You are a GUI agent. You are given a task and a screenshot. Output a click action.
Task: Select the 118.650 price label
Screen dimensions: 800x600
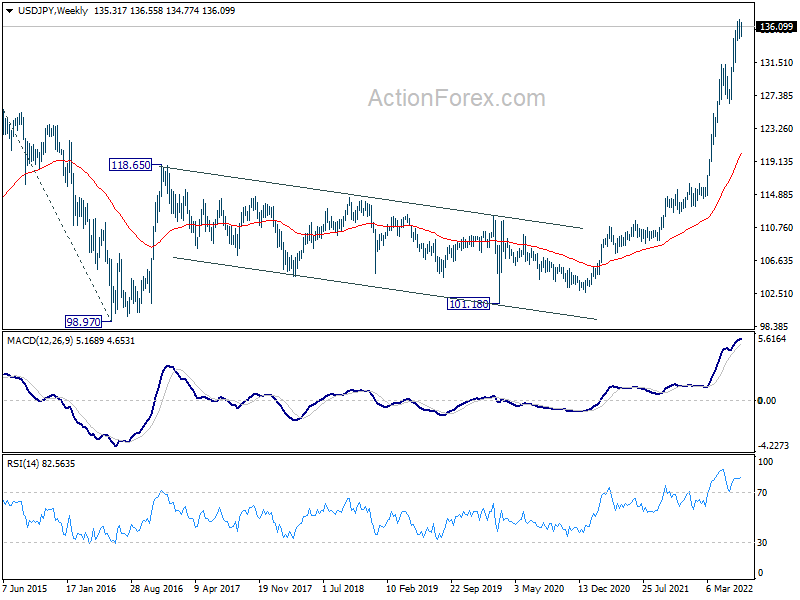coord(131,165)
